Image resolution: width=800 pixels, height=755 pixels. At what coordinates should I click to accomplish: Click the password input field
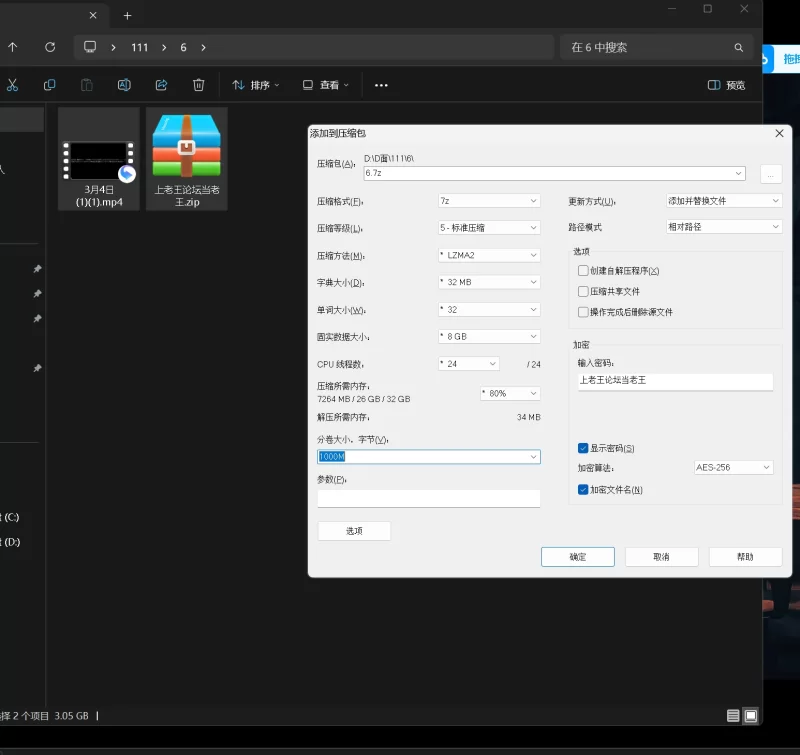675,381
